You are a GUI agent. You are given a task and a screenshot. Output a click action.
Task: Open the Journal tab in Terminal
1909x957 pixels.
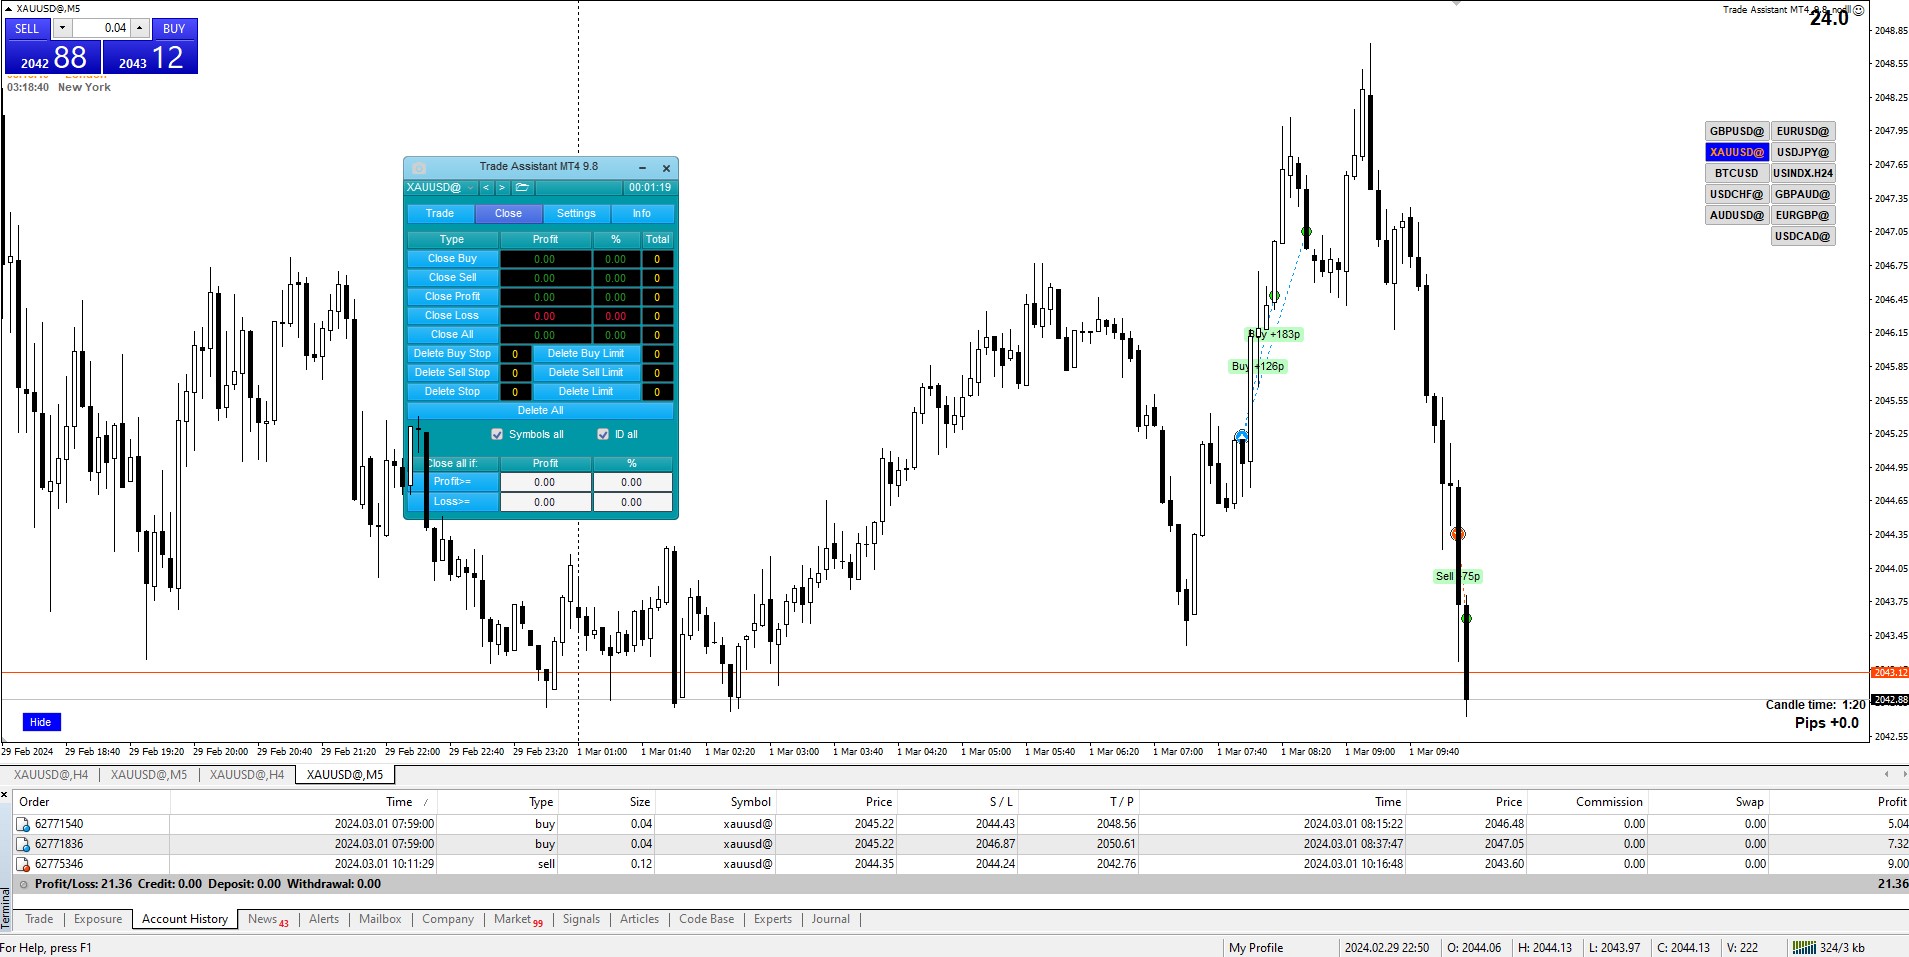pyautogui.click(x=831, y=919)
